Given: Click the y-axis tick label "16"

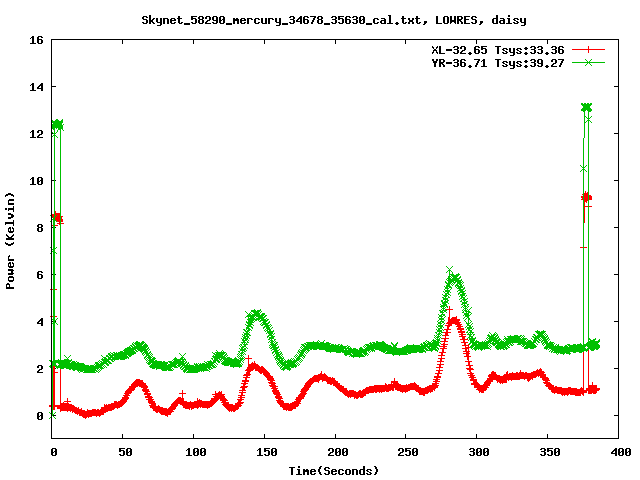Looking at the screenshot, I should pyautogui.click(x=36, y=40).
